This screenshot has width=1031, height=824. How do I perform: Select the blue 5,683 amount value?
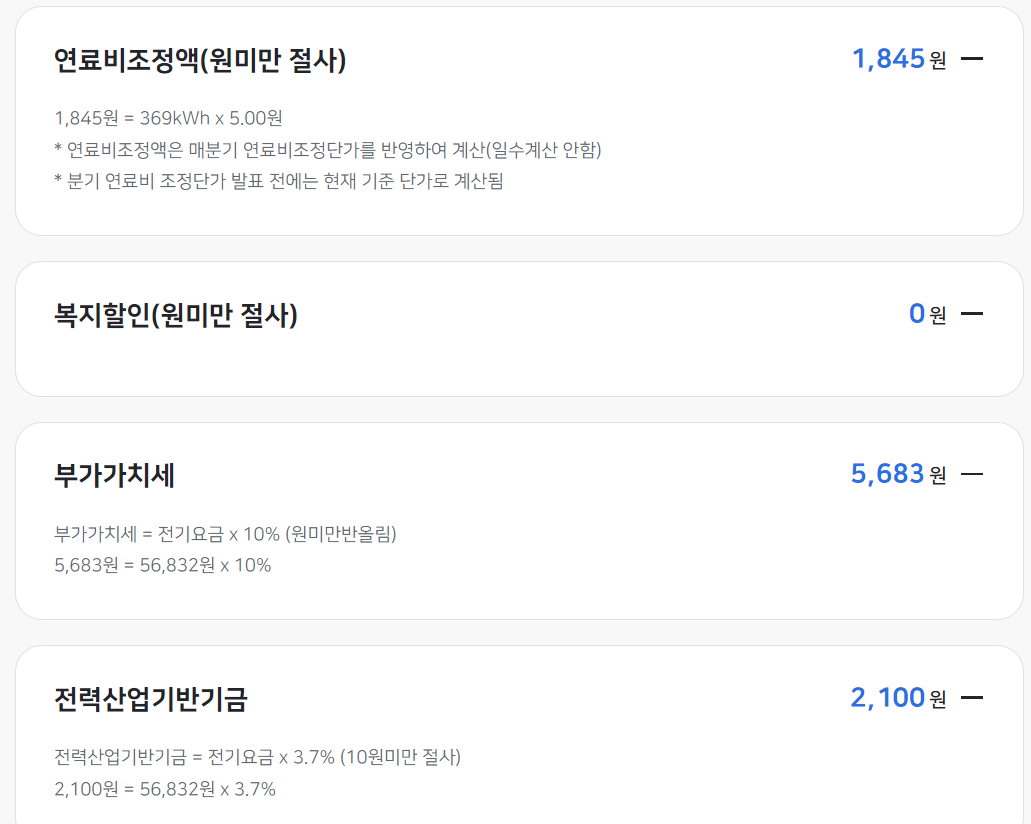(x=888, y=474)
